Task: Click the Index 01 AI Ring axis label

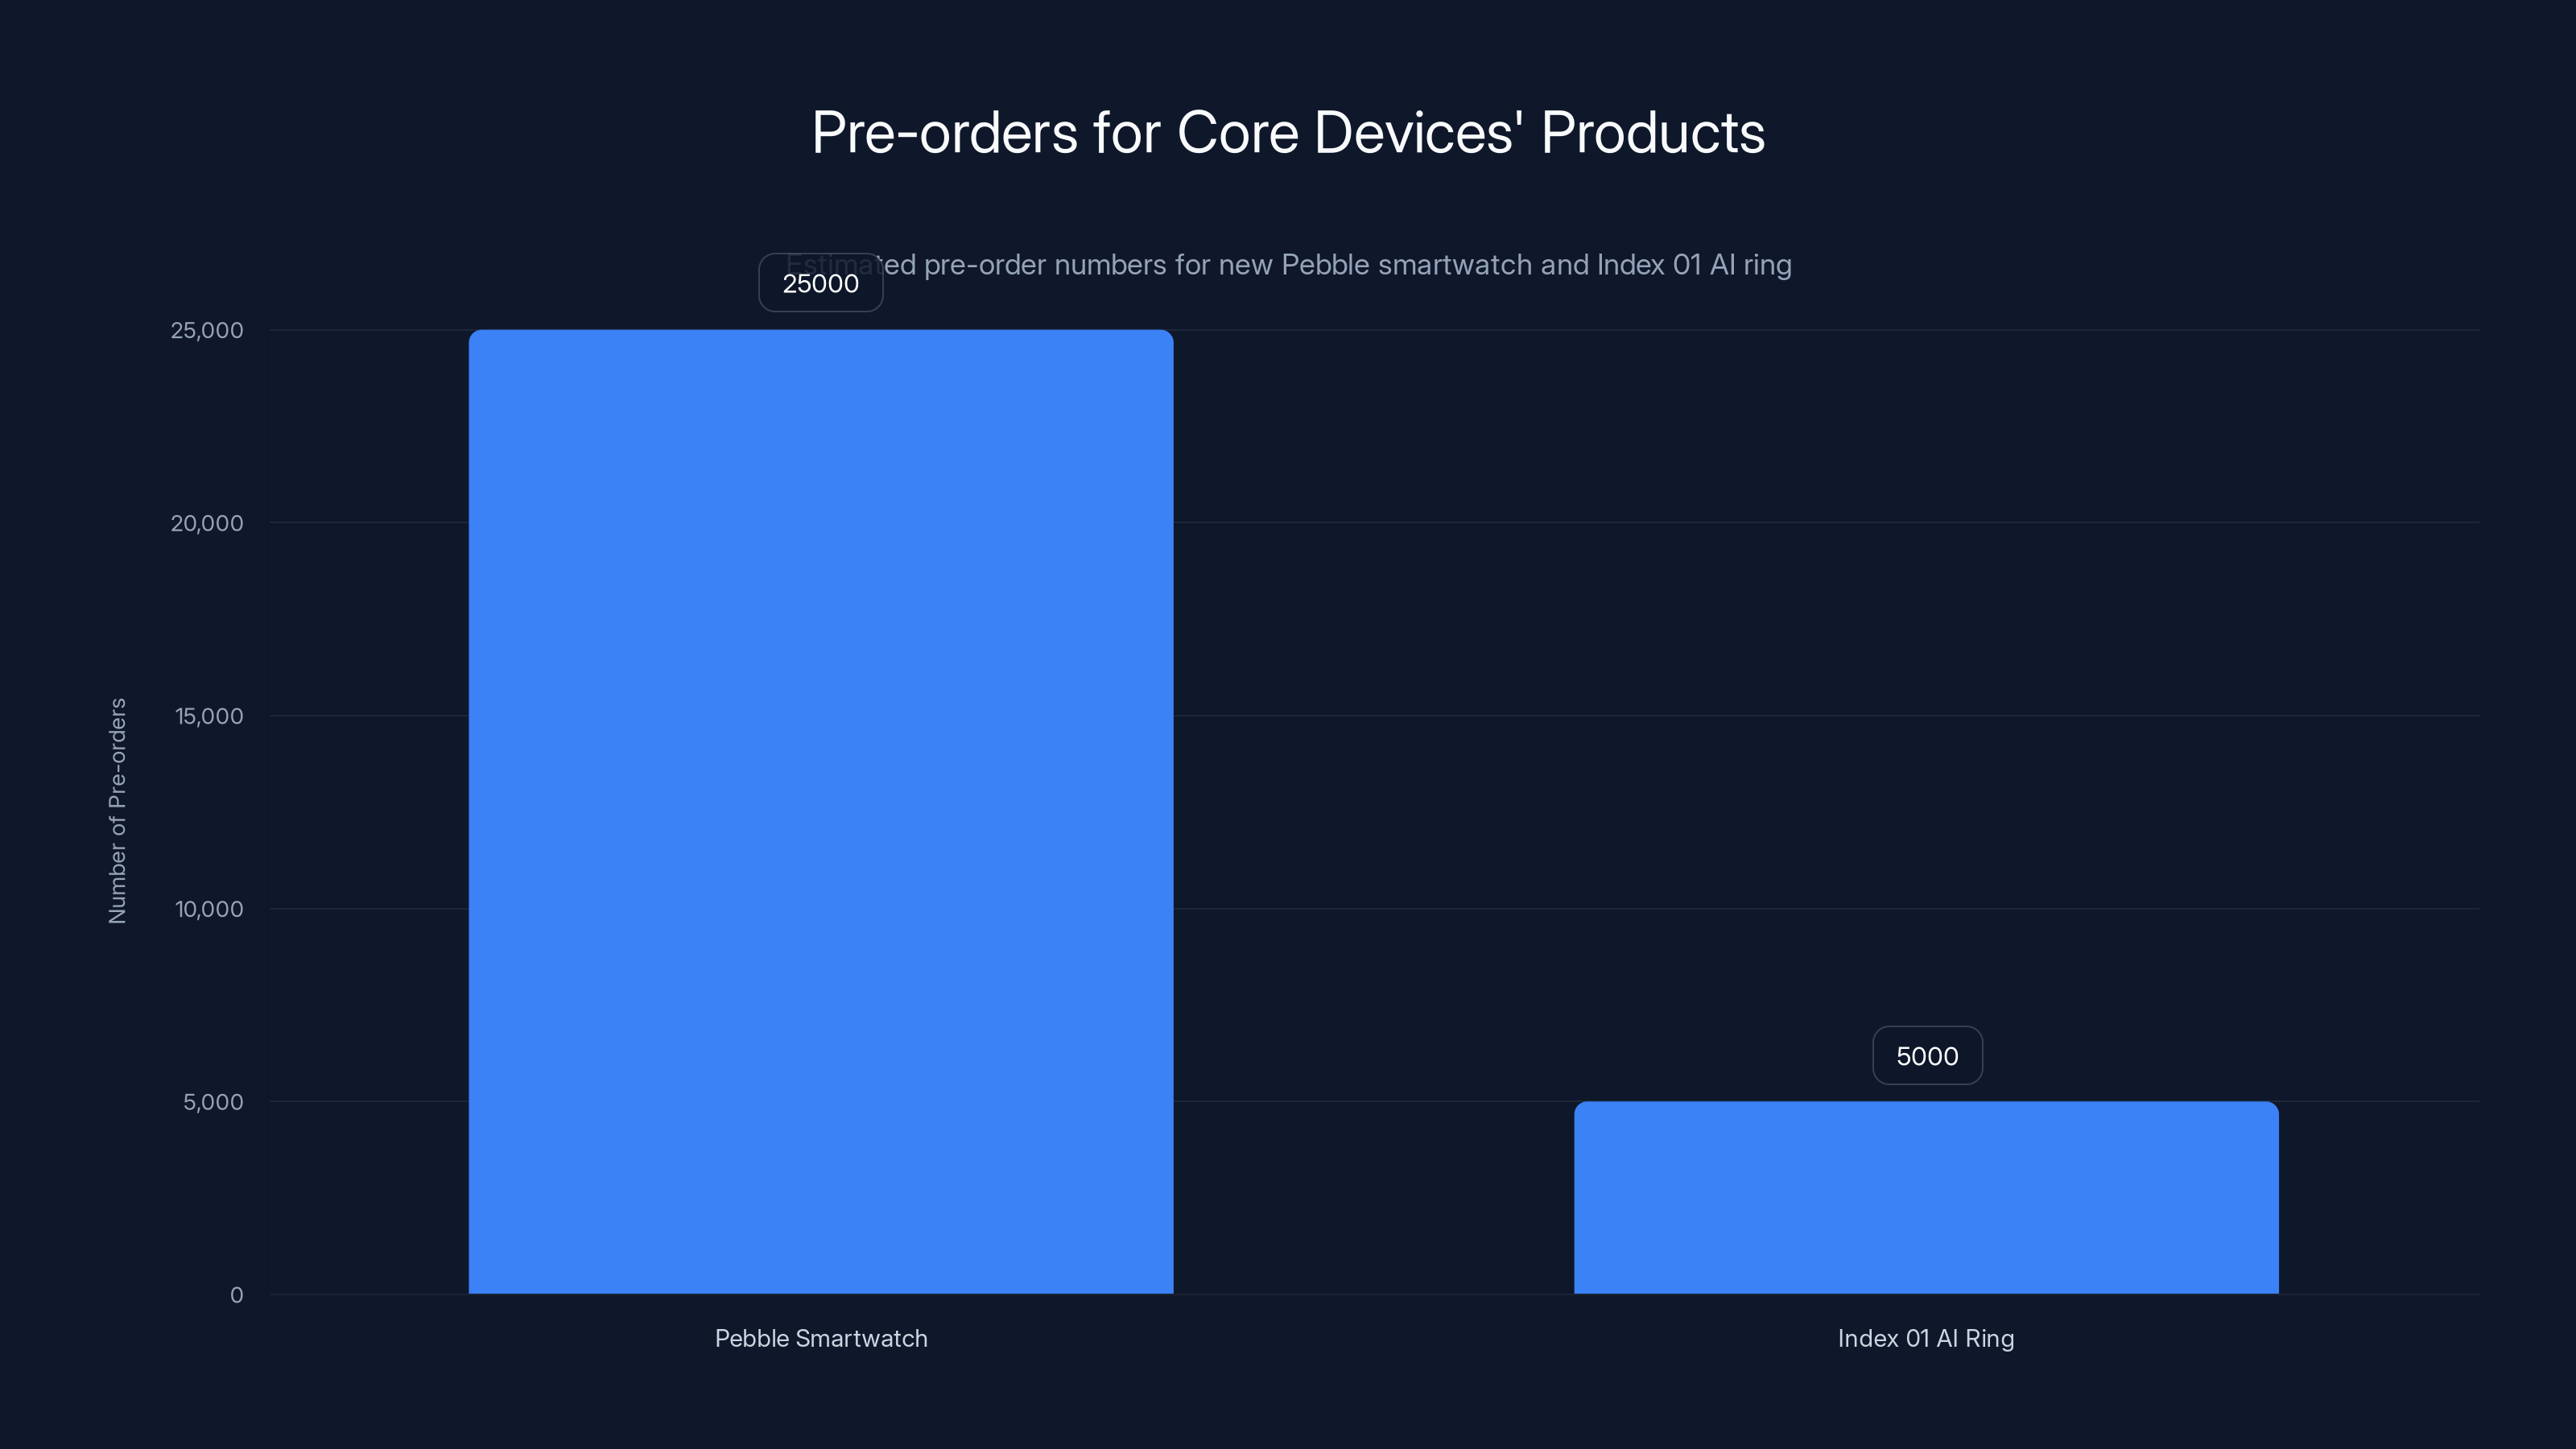Action: [x=1926, y=1338]
